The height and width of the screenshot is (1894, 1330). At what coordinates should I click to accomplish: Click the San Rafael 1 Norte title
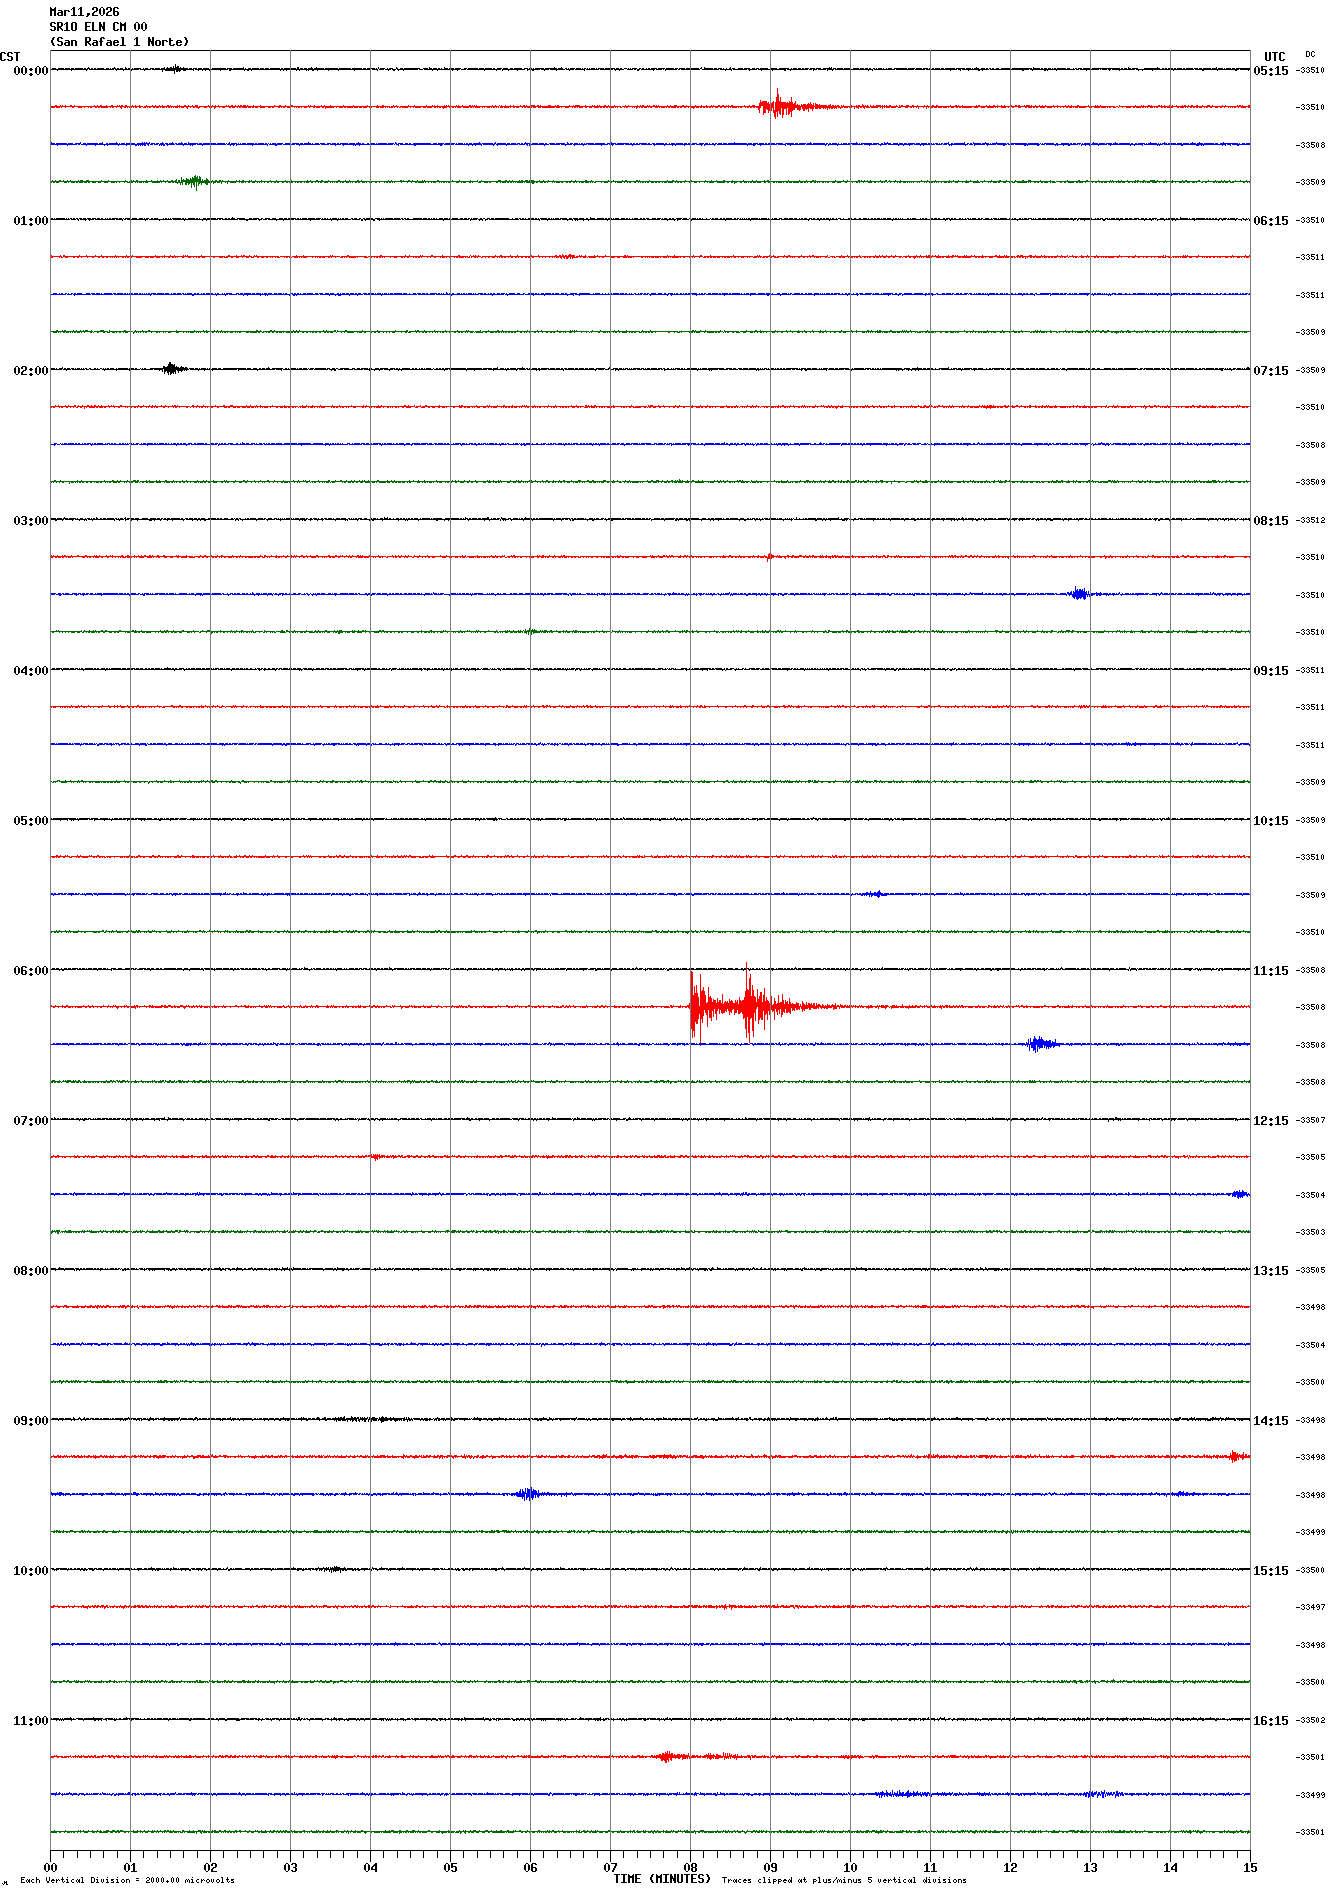tap(119, 42)
